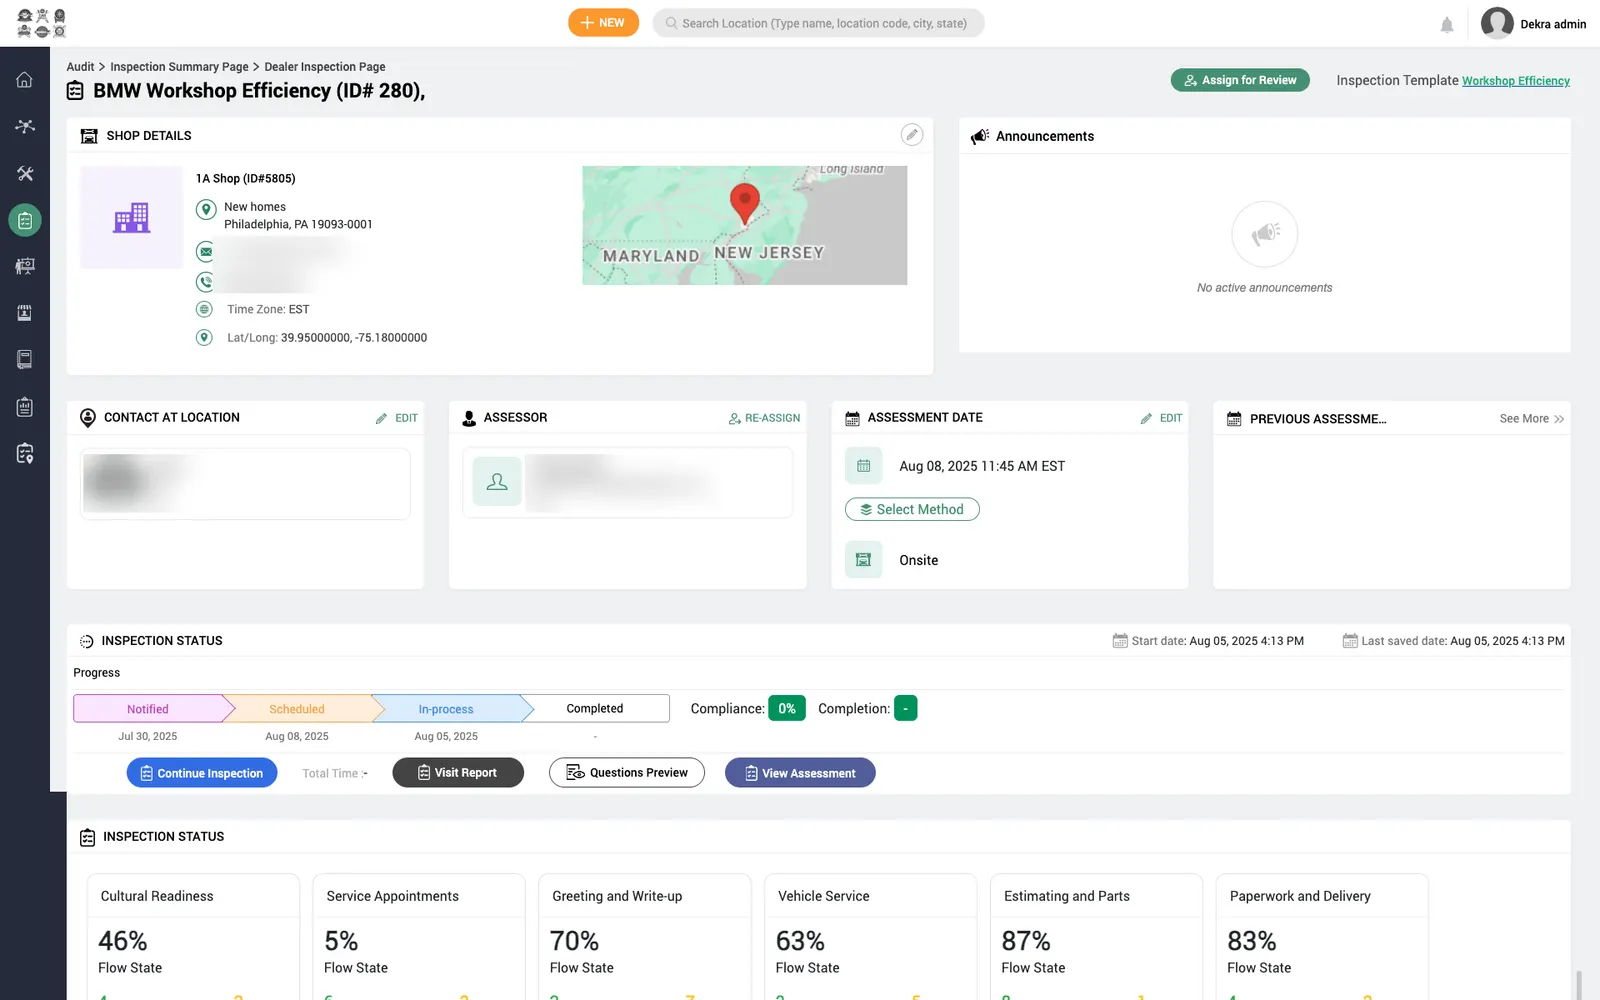Click the Onsite method icon
Viewport: 1600px width, 1000px height.
[863, 560]
